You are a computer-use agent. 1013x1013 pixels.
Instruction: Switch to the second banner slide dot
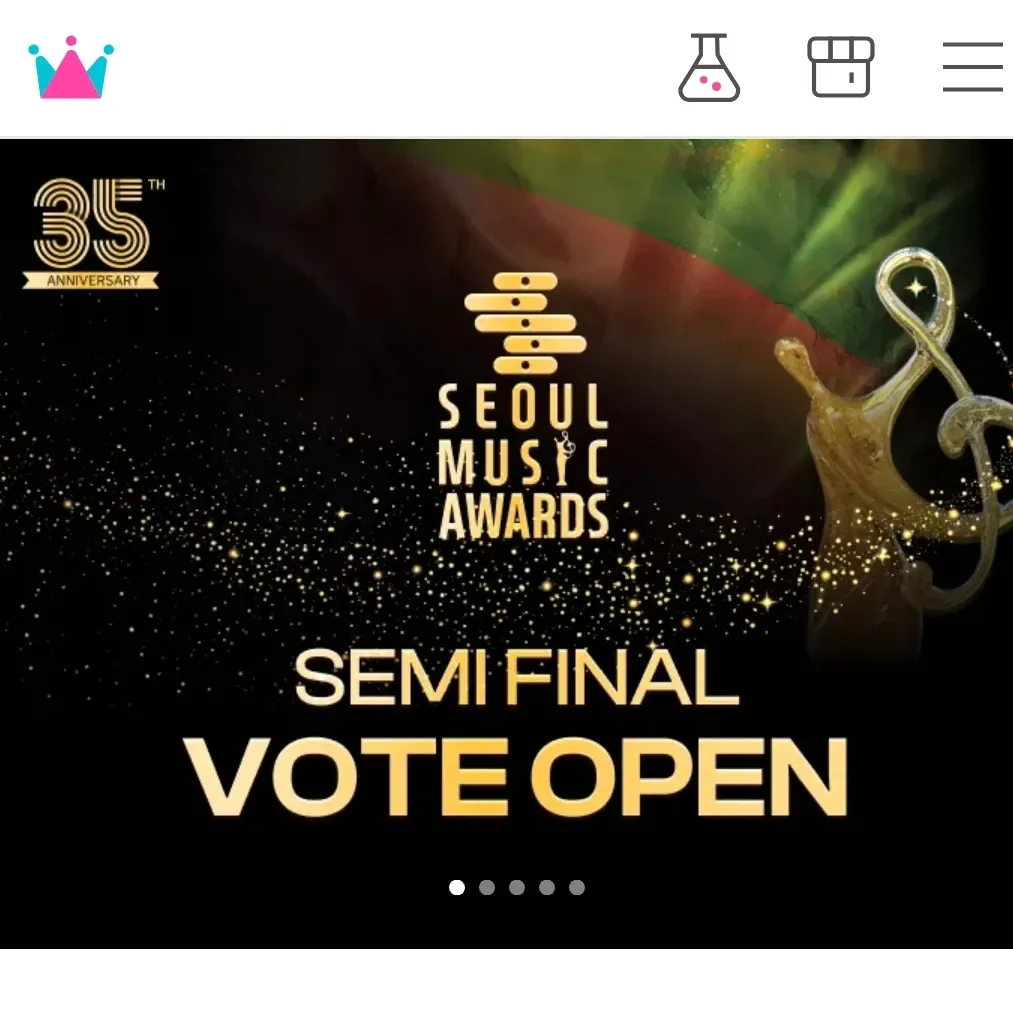pyautogui.click(x=487, y=888)
